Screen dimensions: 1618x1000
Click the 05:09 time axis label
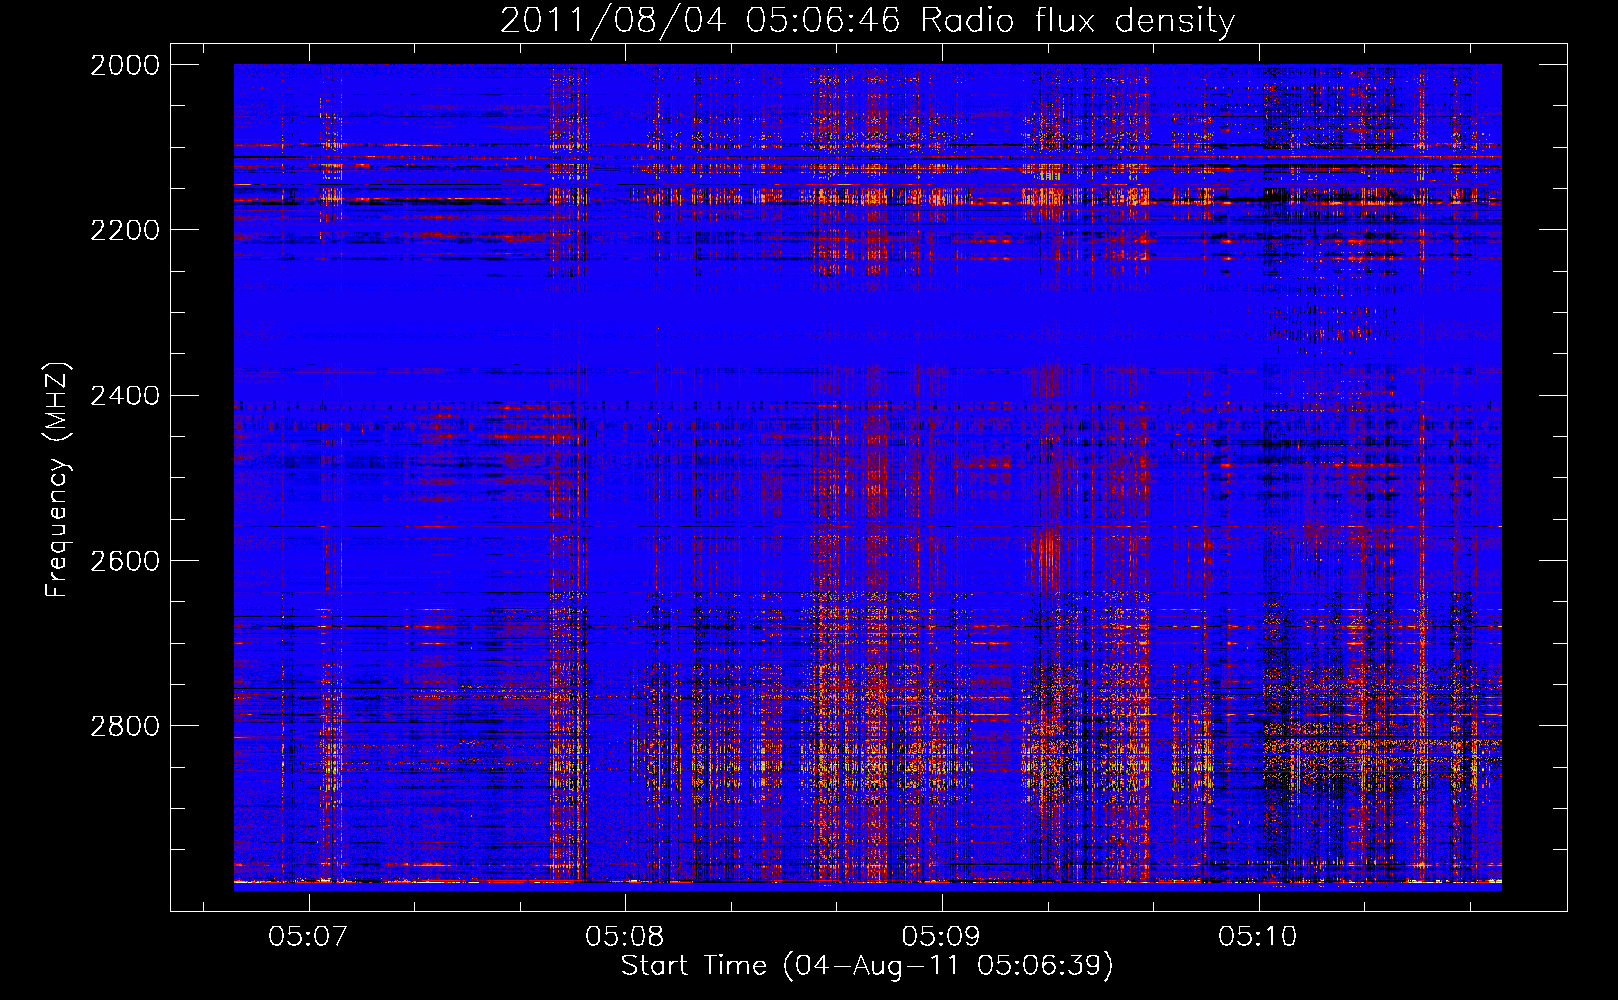941,937
